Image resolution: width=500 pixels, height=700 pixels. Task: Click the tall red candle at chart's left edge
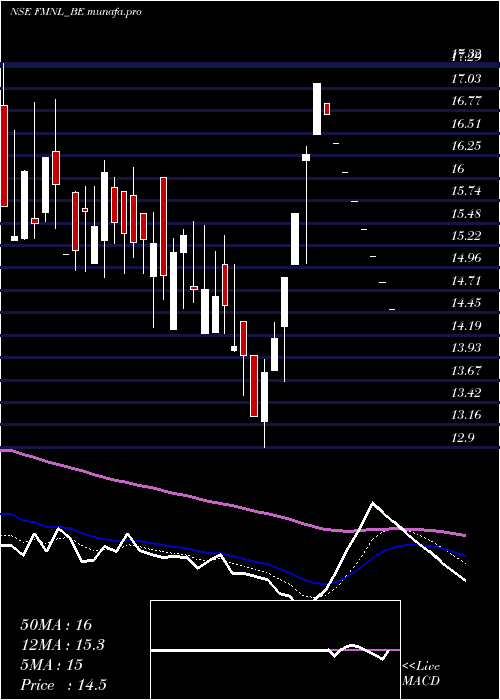(x=4, y=156)
